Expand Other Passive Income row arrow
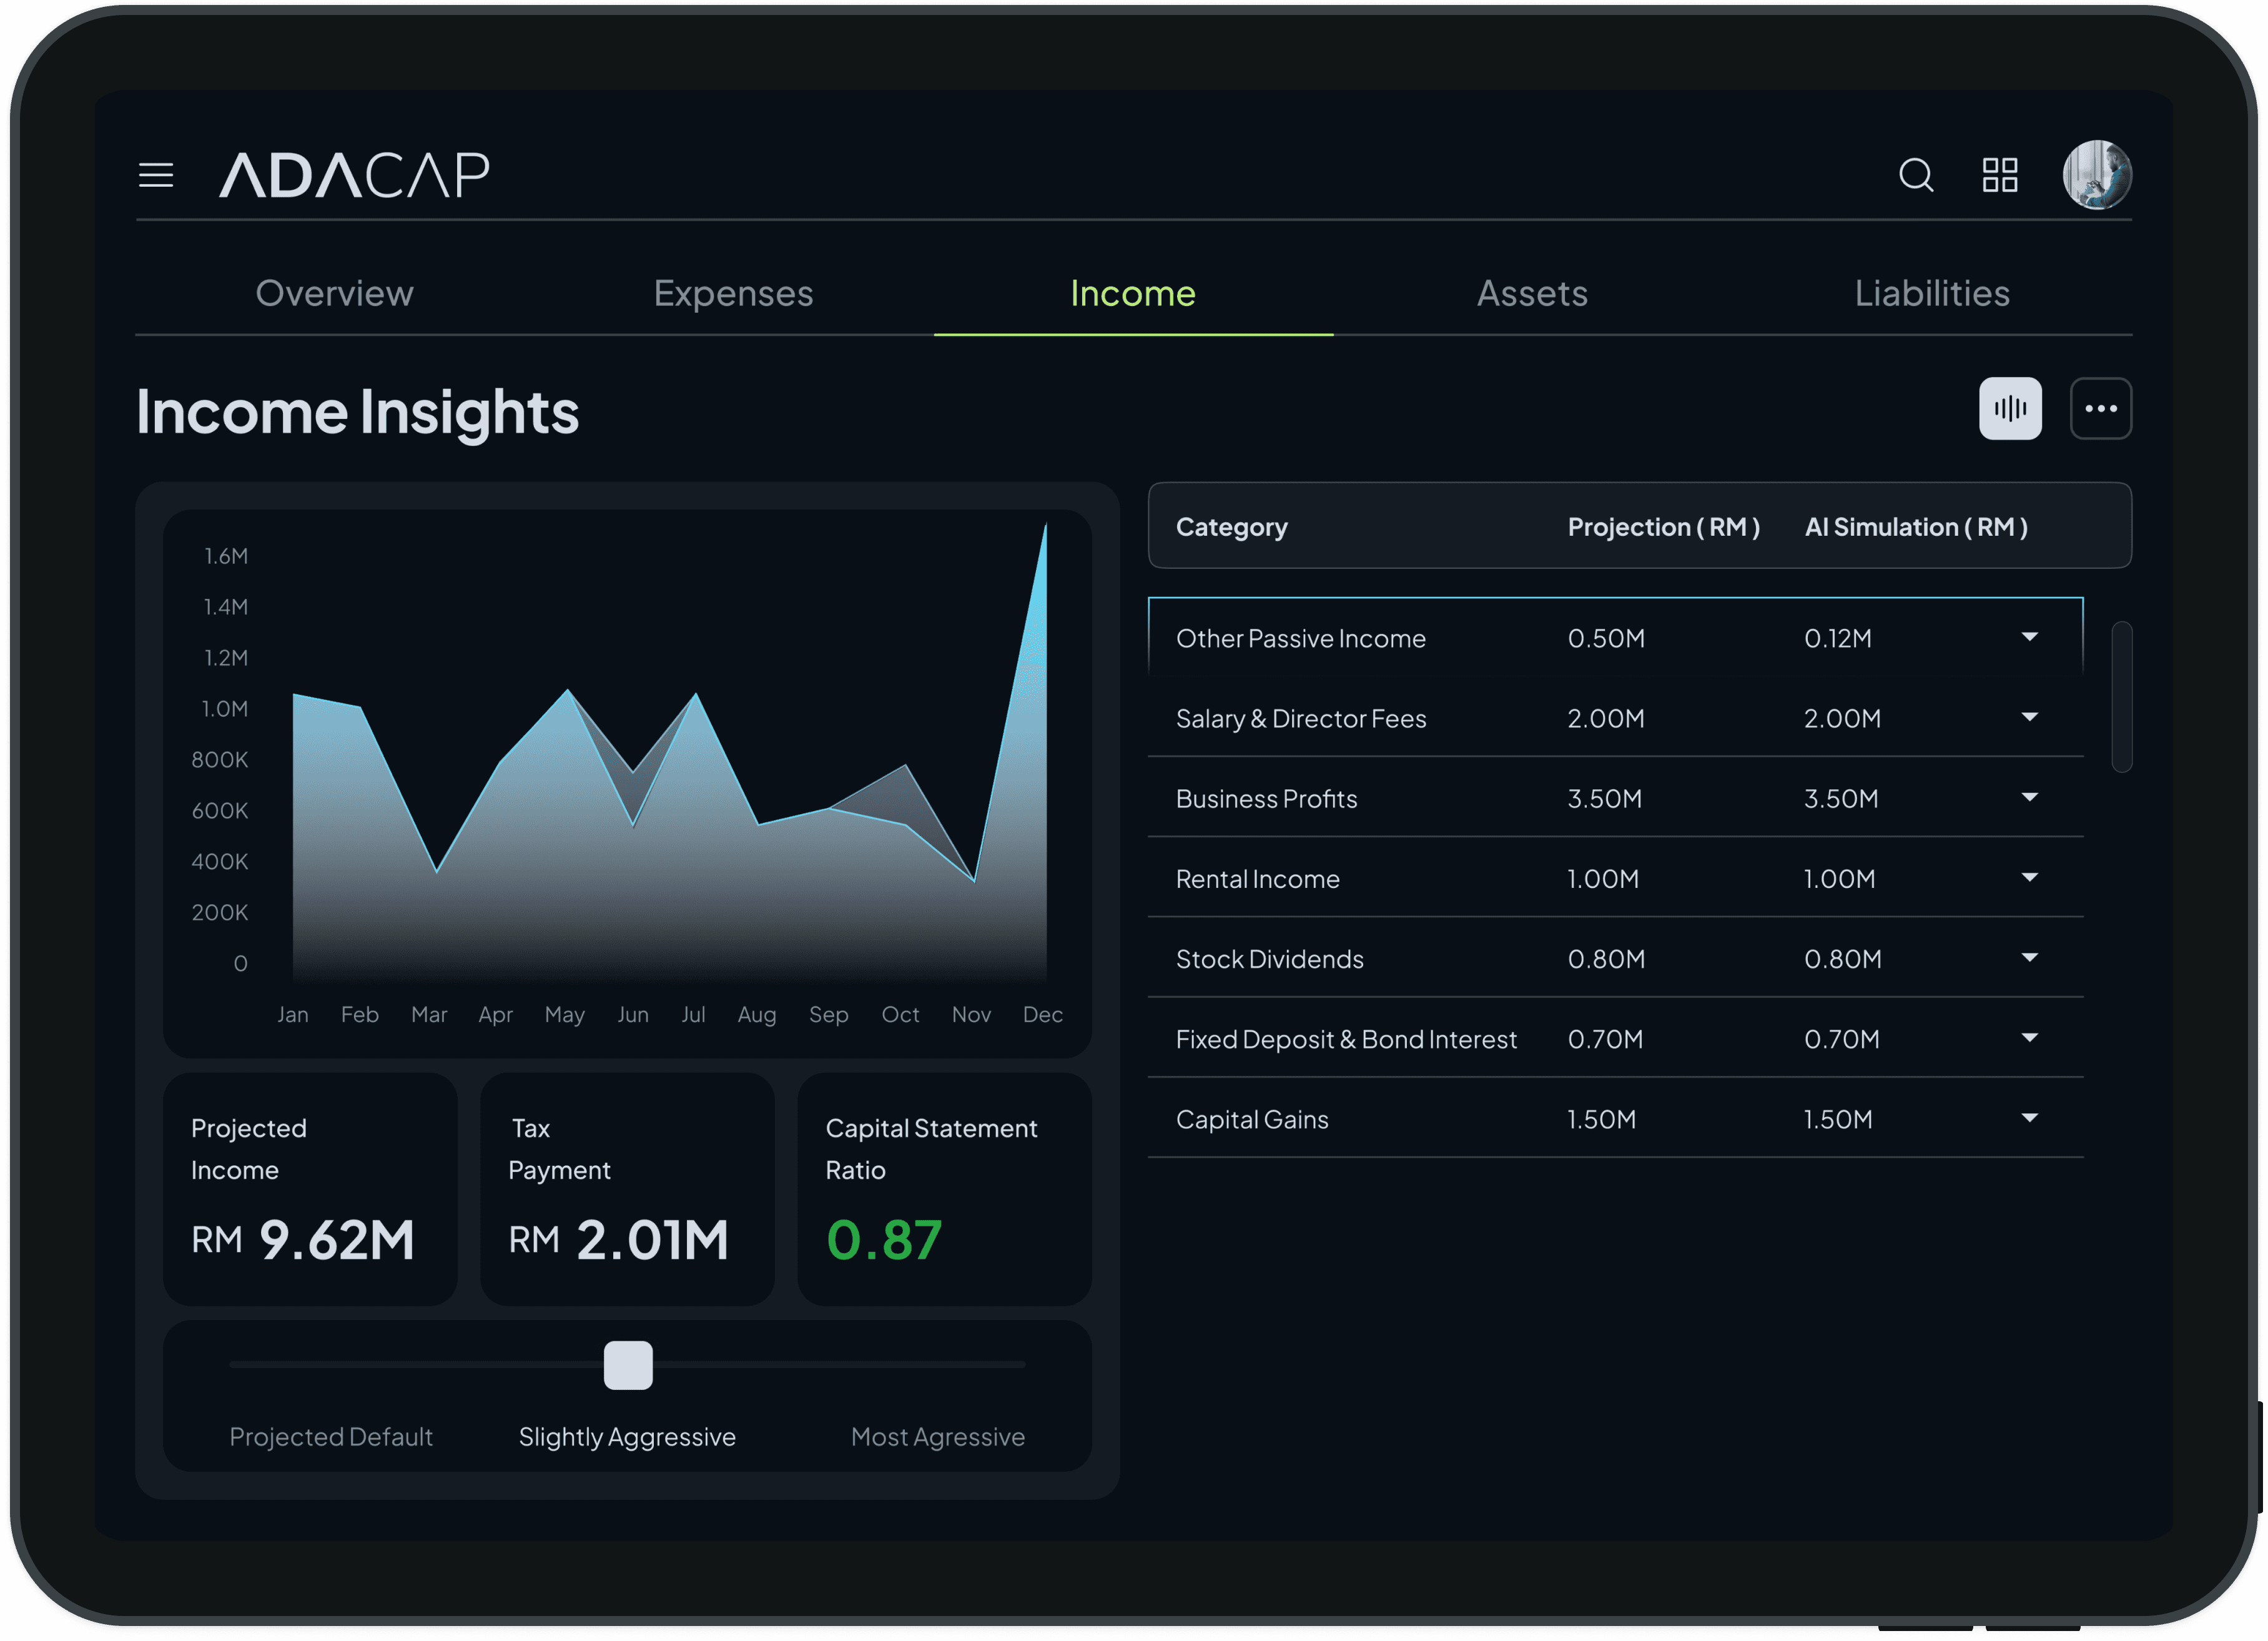 (2029, 637)
